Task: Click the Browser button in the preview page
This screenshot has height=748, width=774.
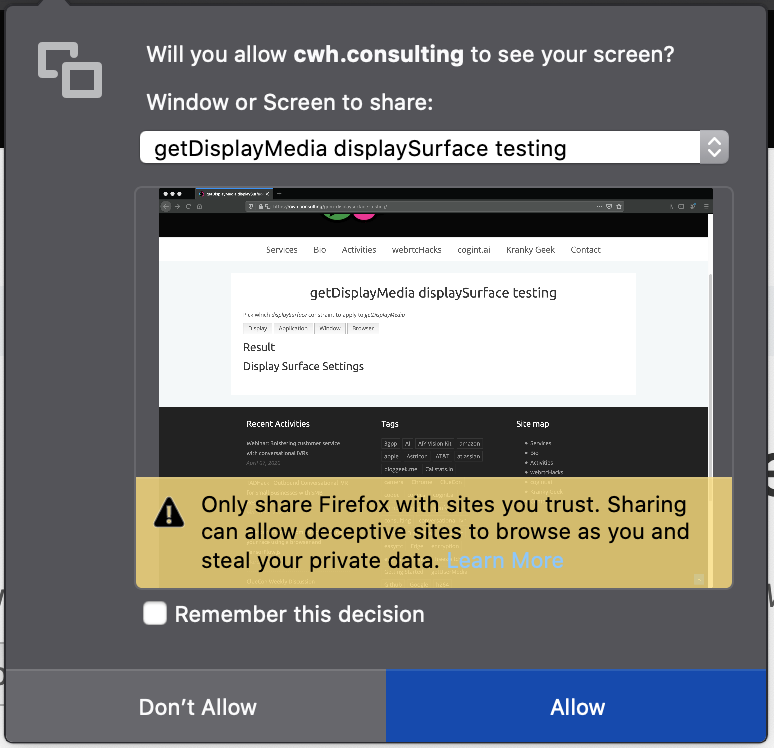Action: (363, 328)
